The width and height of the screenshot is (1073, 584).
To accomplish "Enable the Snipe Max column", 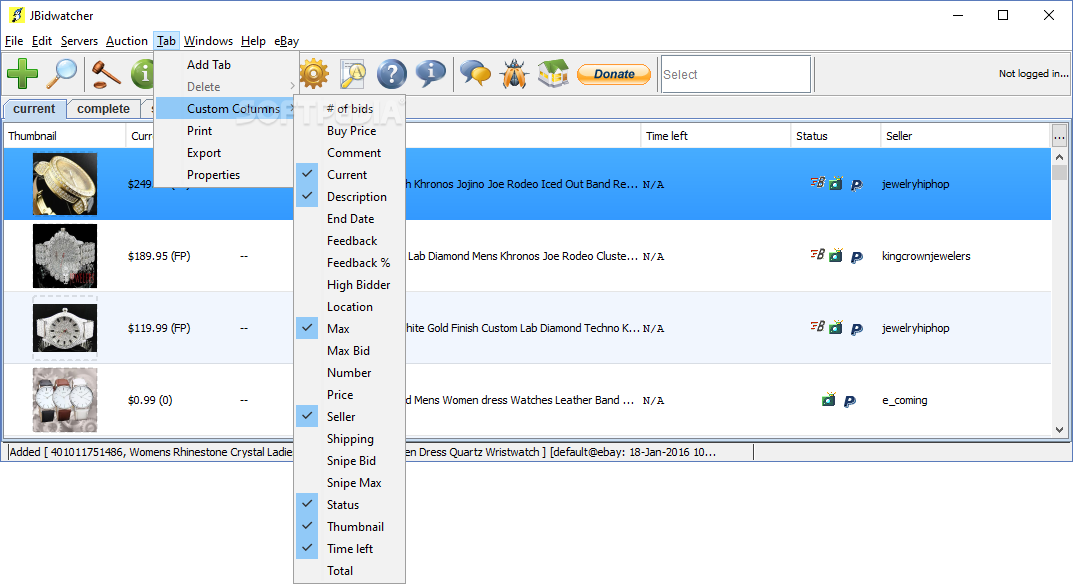I will click(350, 483).
